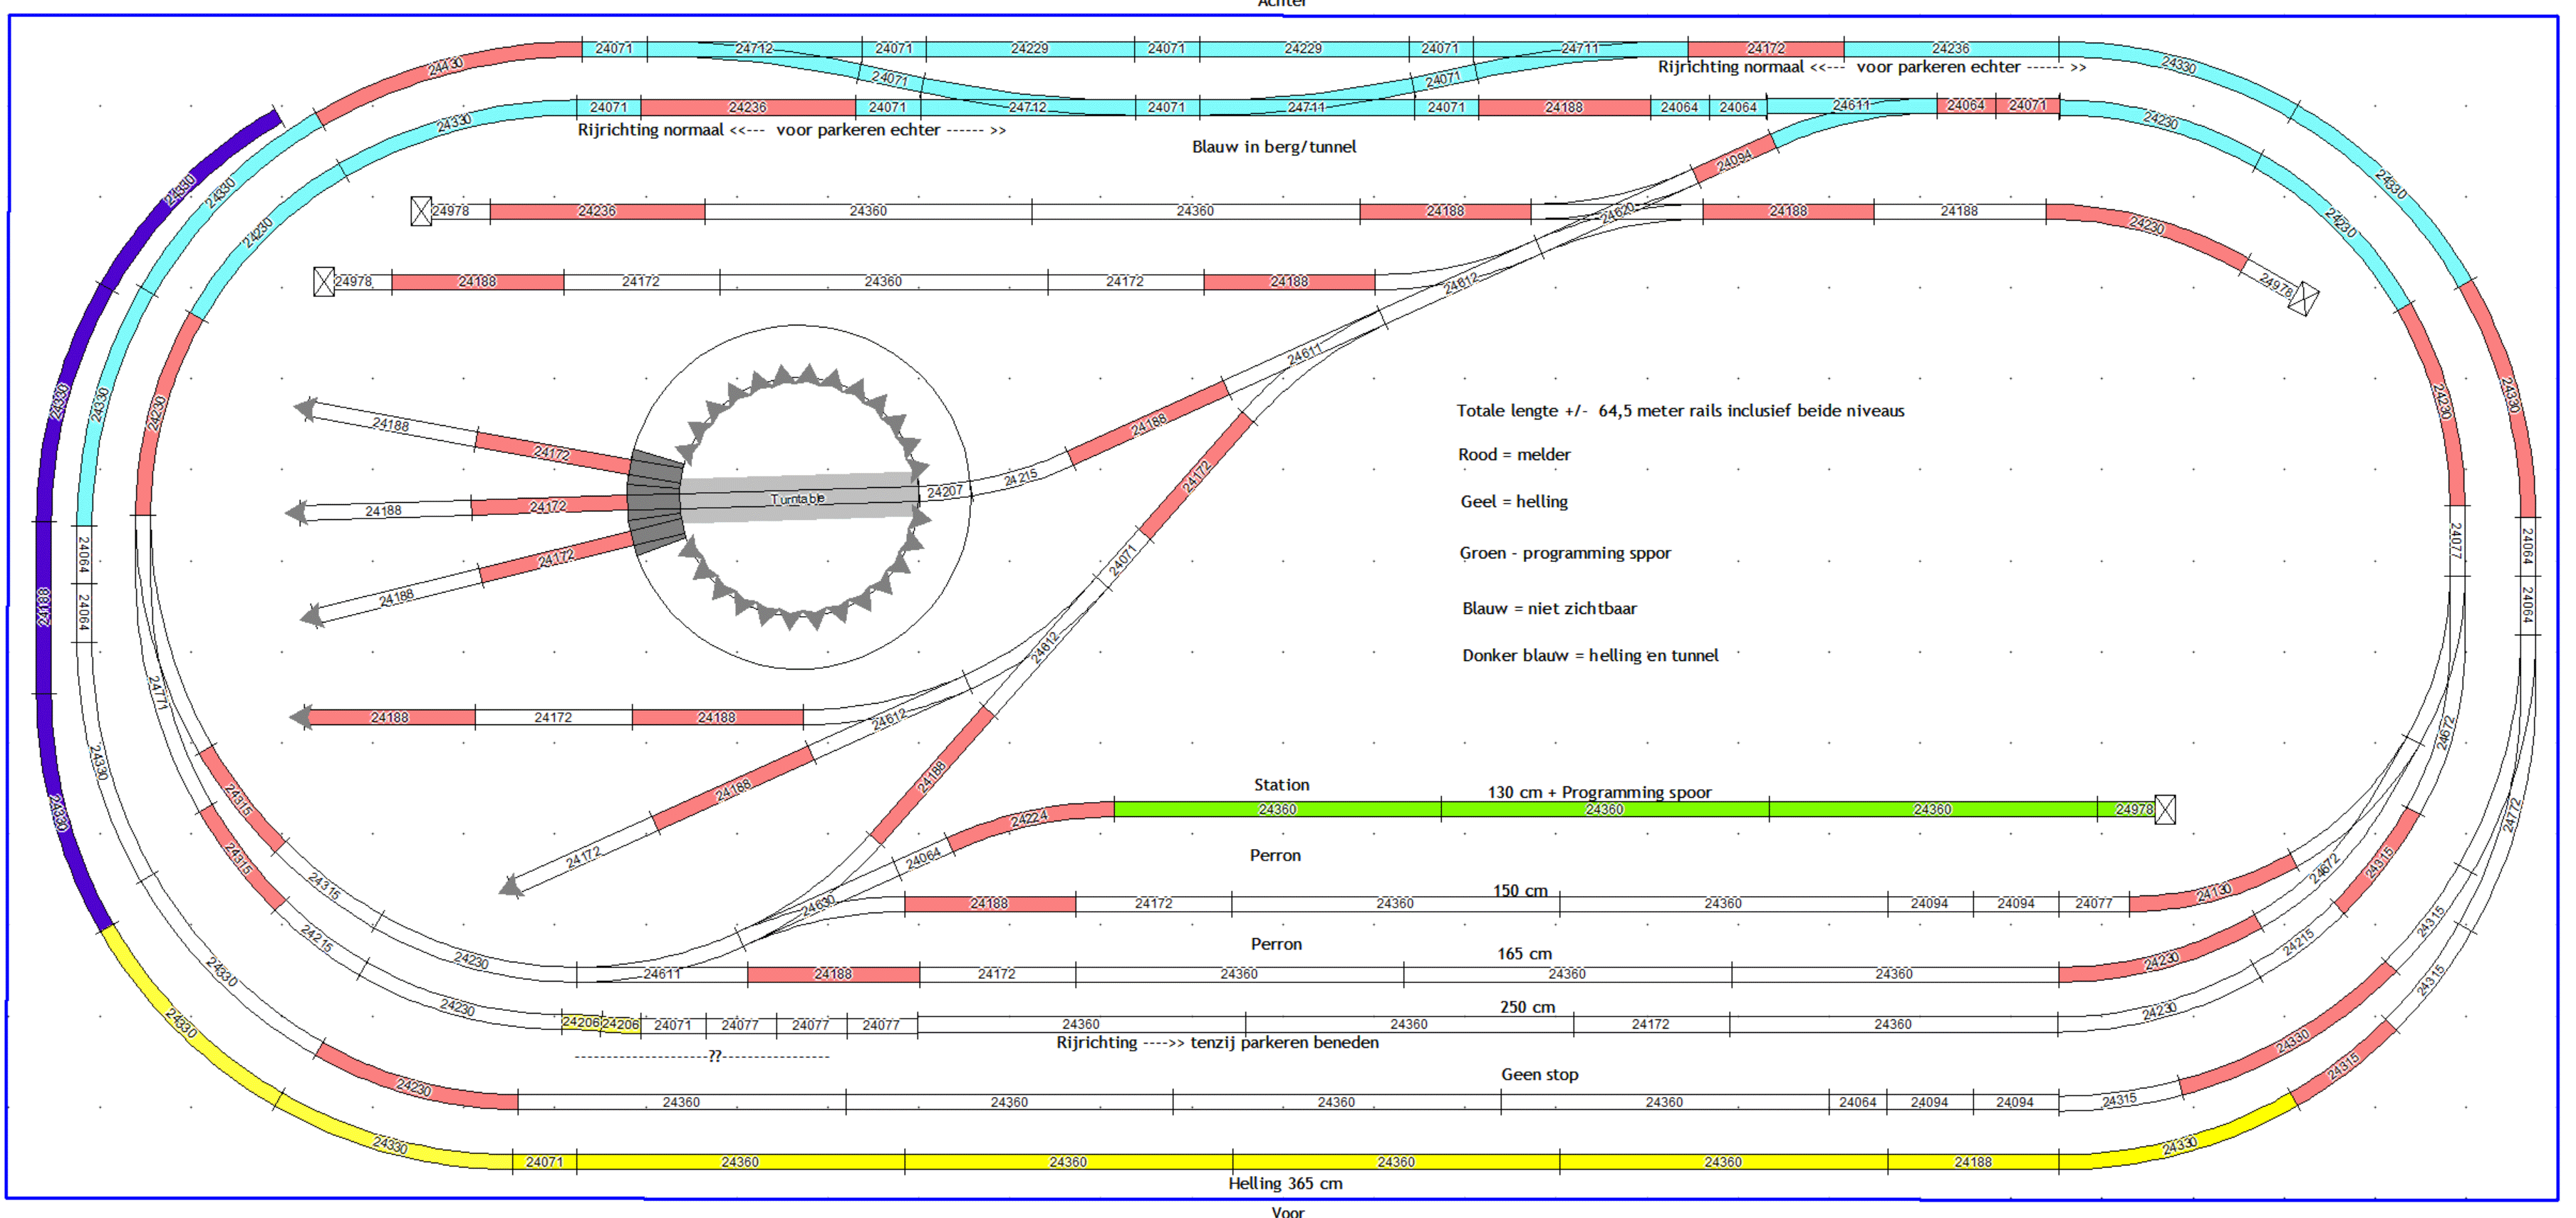Select the first green 24360 segment below Station

coord(1277,809)
